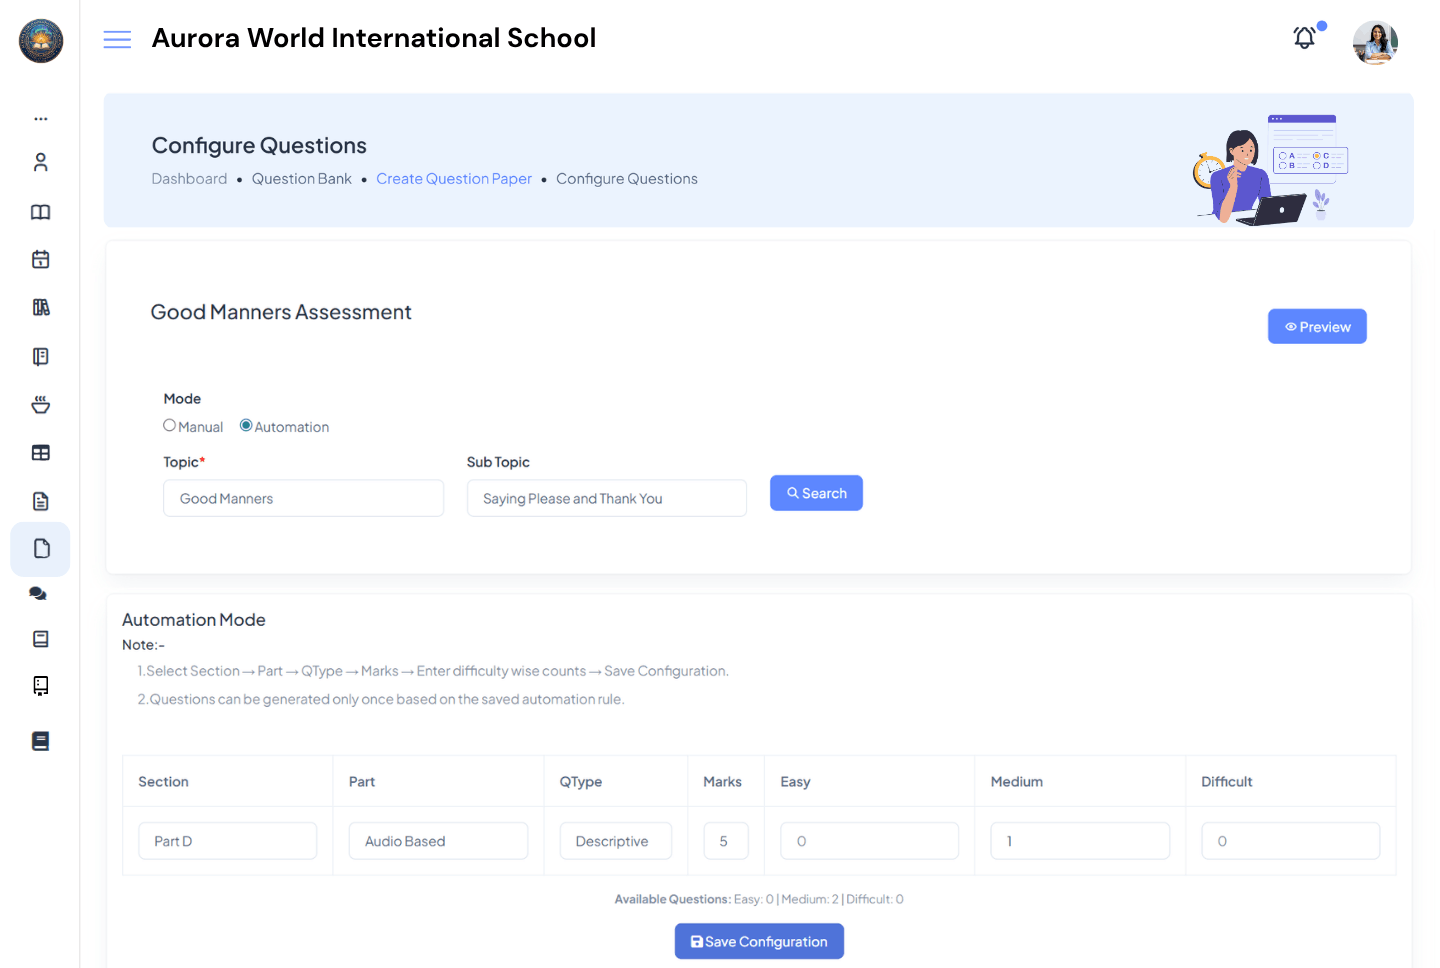Click the Aurora World school logo
Image resolution: width=1440 pixels, height=968 pixels.
coord(40,41)
